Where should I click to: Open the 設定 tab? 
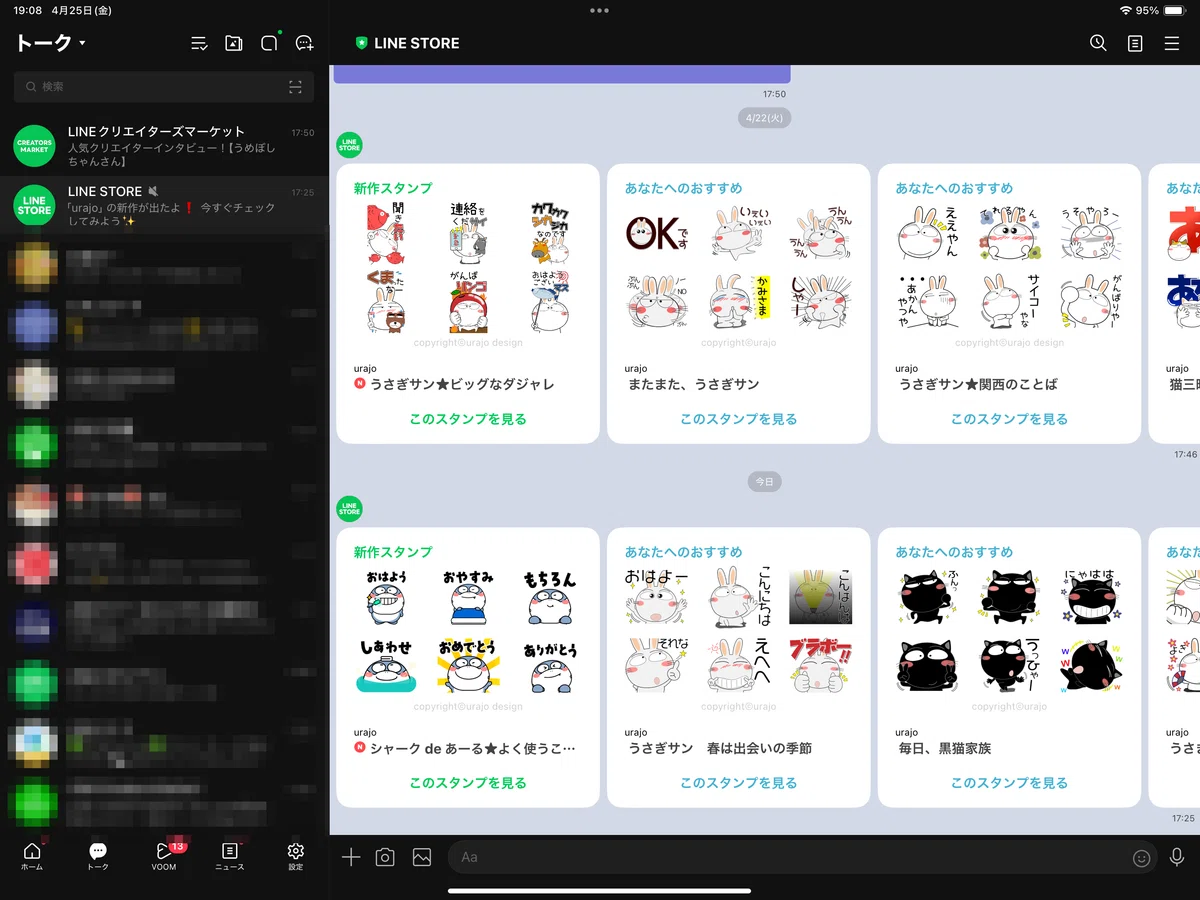[295, 856]
